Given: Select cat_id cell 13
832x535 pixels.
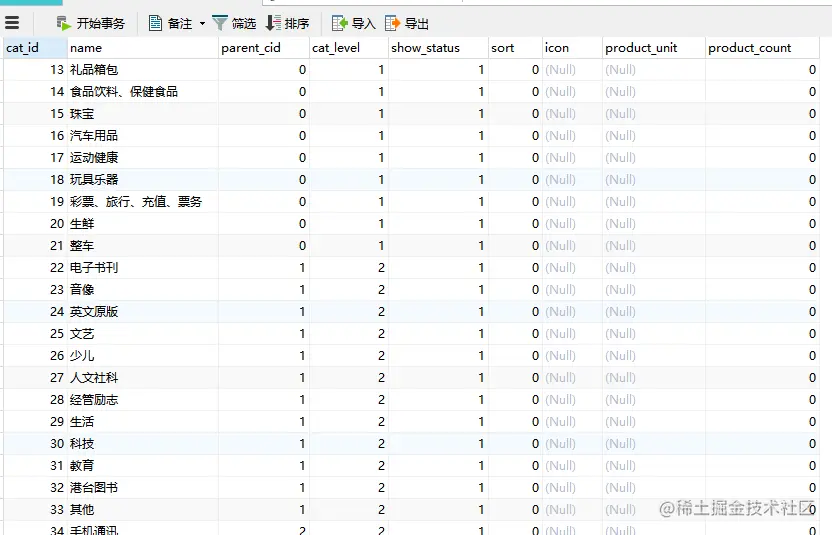Looking at the screenshot, I should [x=35, y=70].
